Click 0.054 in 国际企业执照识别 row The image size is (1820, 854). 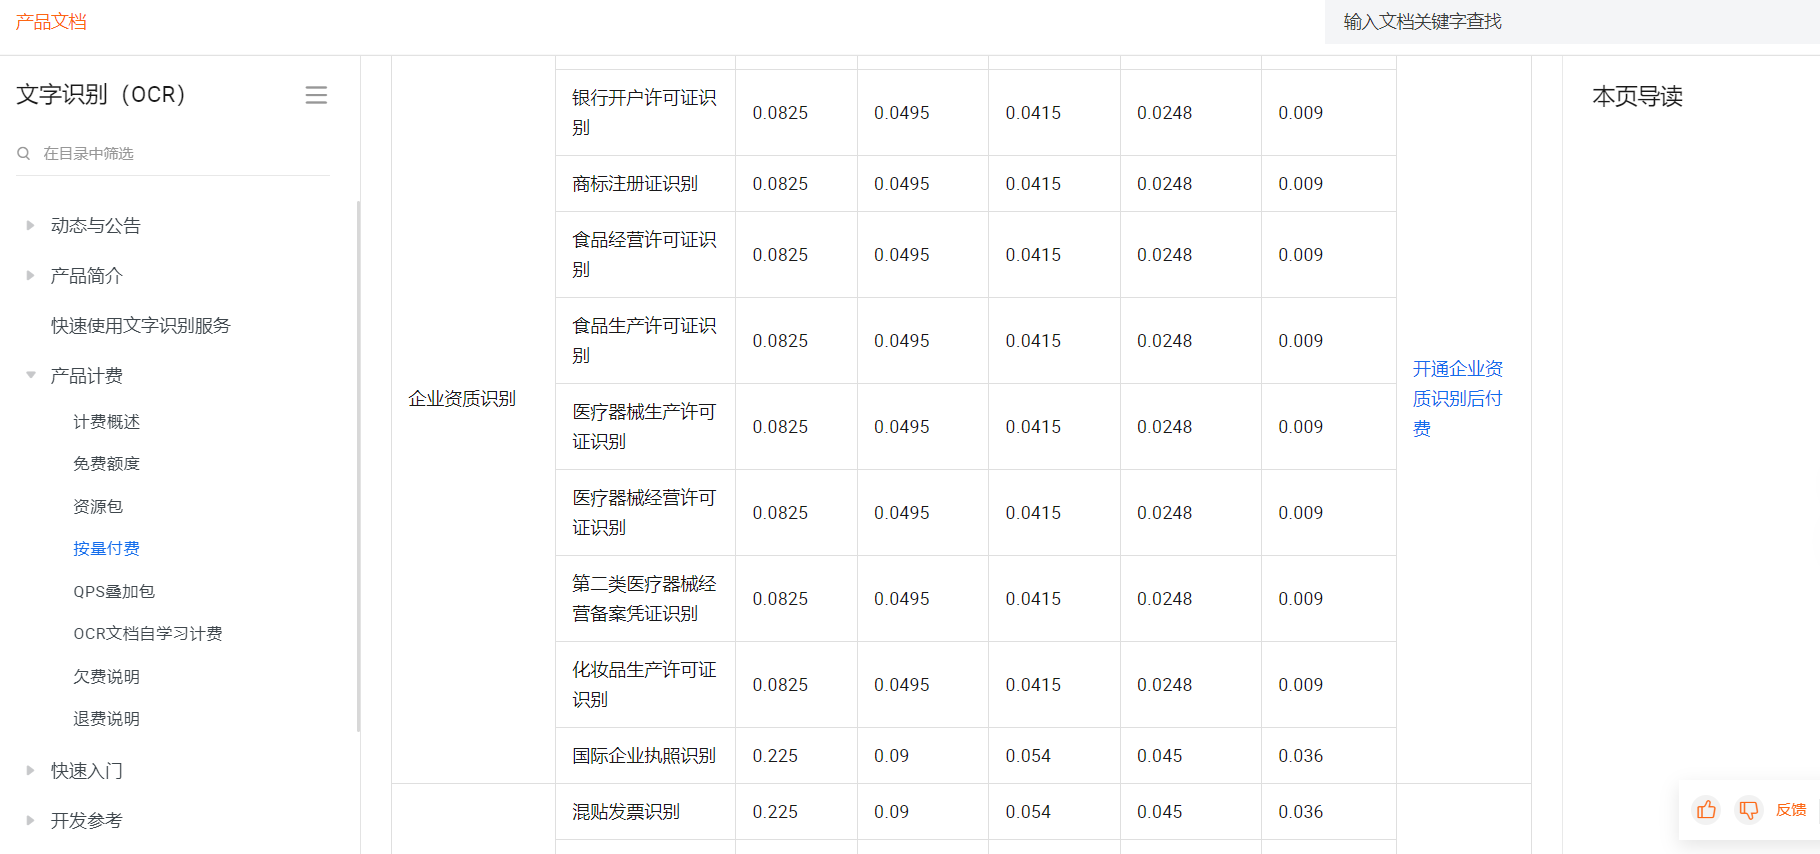[x=1028, y=756]
